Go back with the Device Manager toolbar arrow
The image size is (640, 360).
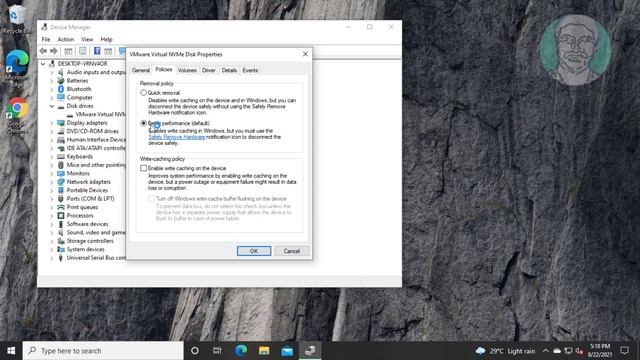(x=43, y=51)
